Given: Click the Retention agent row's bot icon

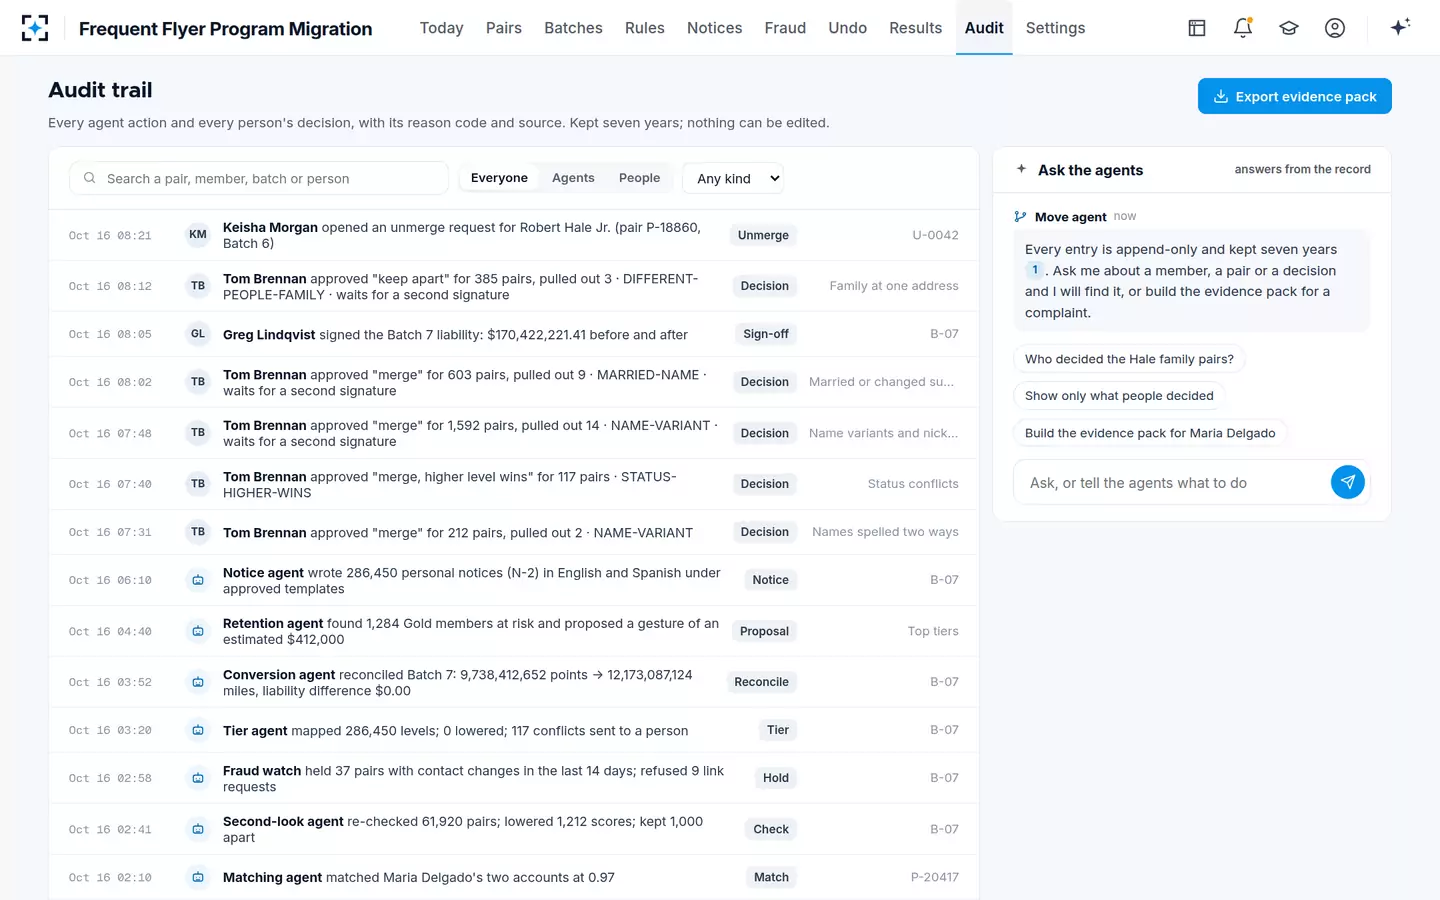Looking at the screenshot, I should pos(198,631).
